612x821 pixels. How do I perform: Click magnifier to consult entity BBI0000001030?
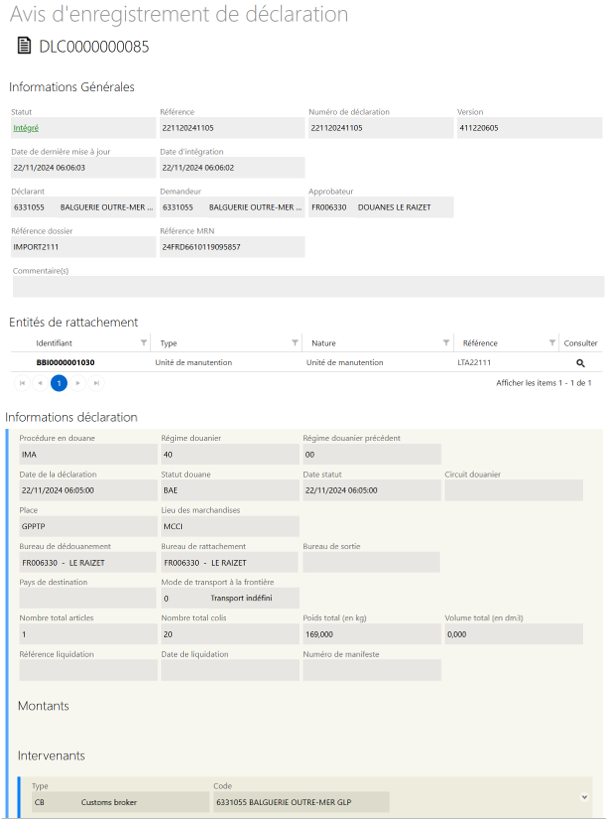click(x=580, y=363)
